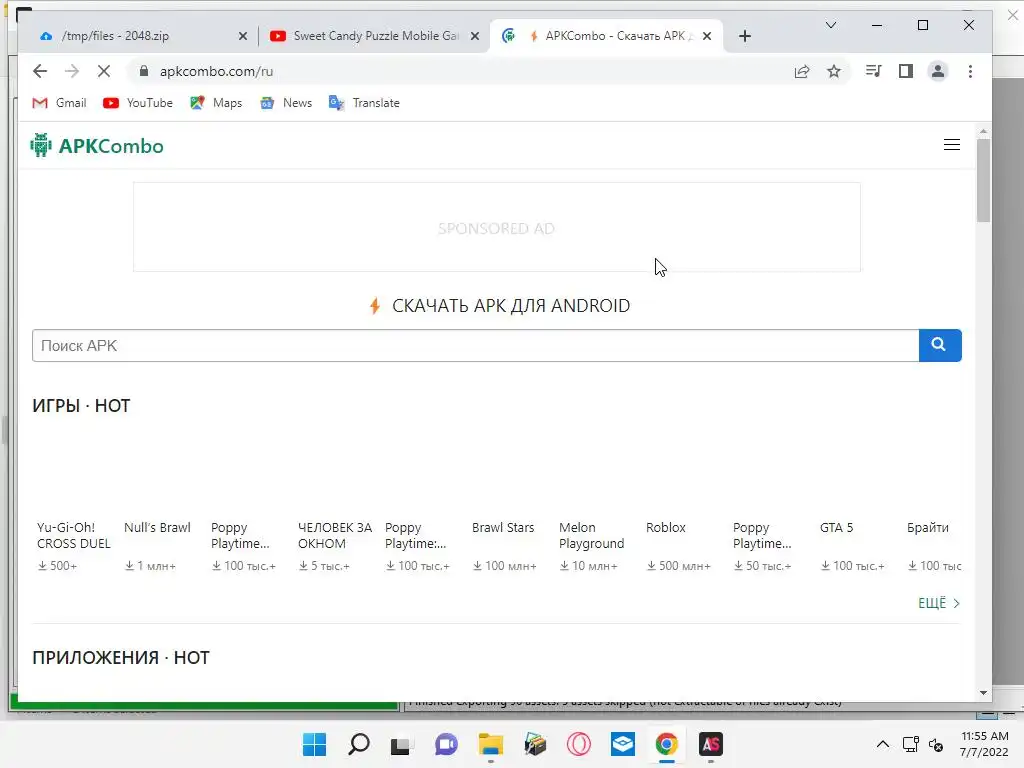1024x768 pixels.
Task: View site info via the lock icon
Action: (144, 71)
